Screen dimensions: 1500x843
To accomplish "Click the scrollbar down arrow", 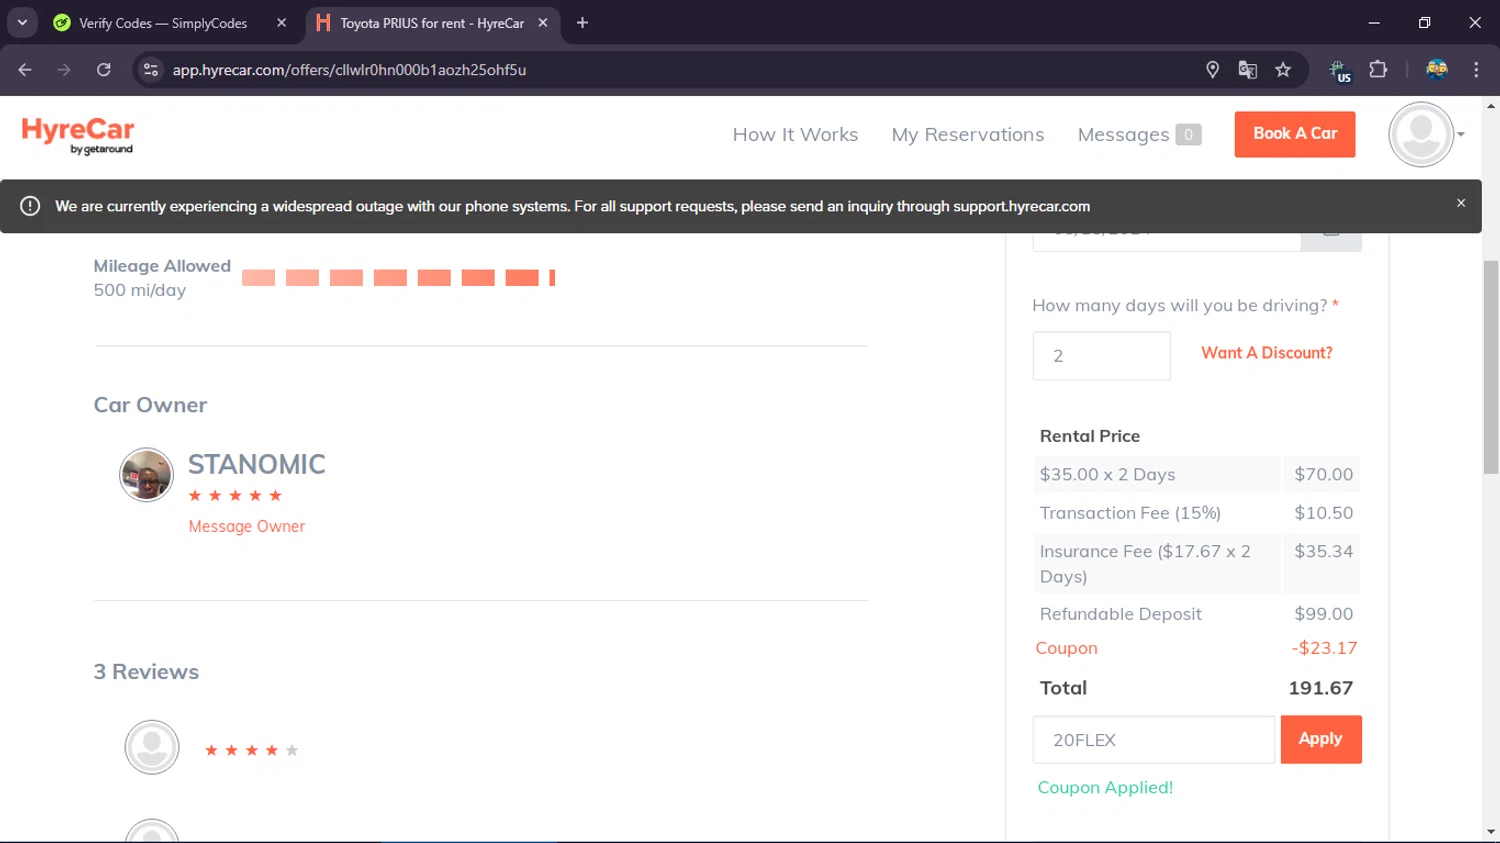I will coord(1491,832).
